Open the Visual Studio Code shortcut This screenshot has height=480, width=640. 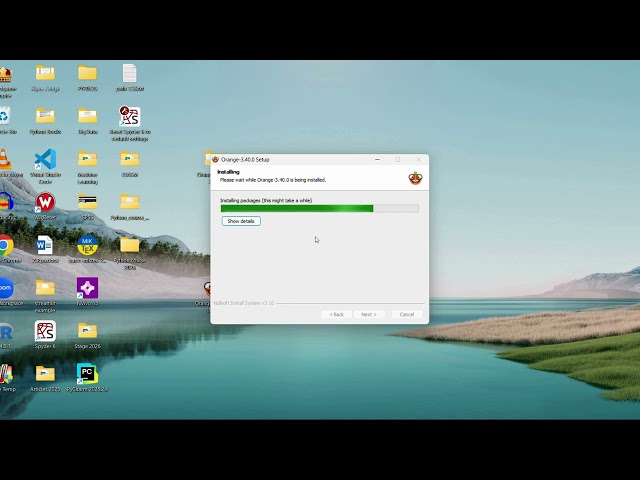click(x=45, y=160)
